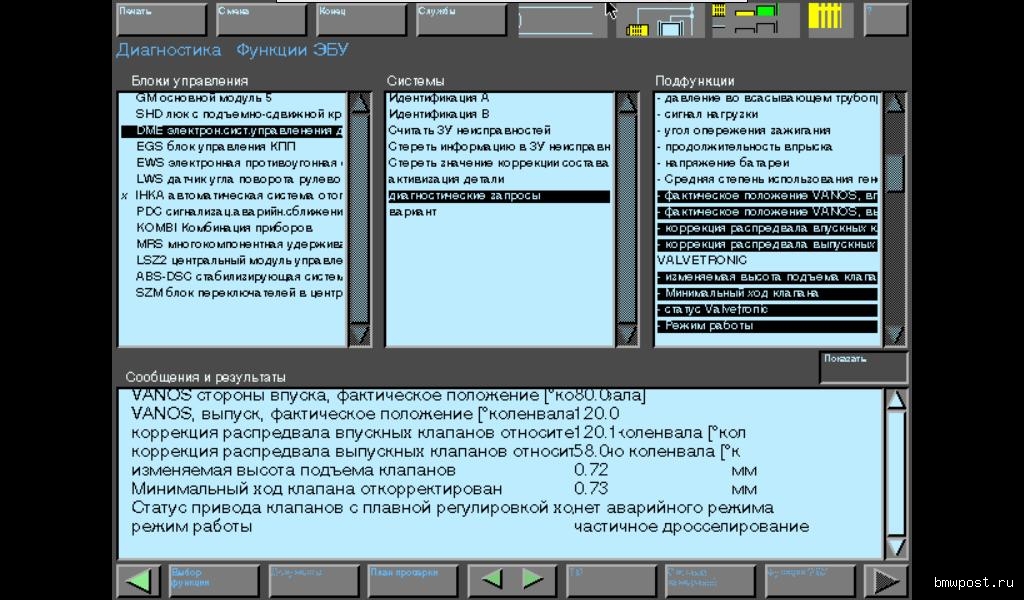Open the vehicle network connection diagram icon
Image resolution: width=1024 pixels, height=600 pixels.
pyautogui.click(x=658, y=20)
